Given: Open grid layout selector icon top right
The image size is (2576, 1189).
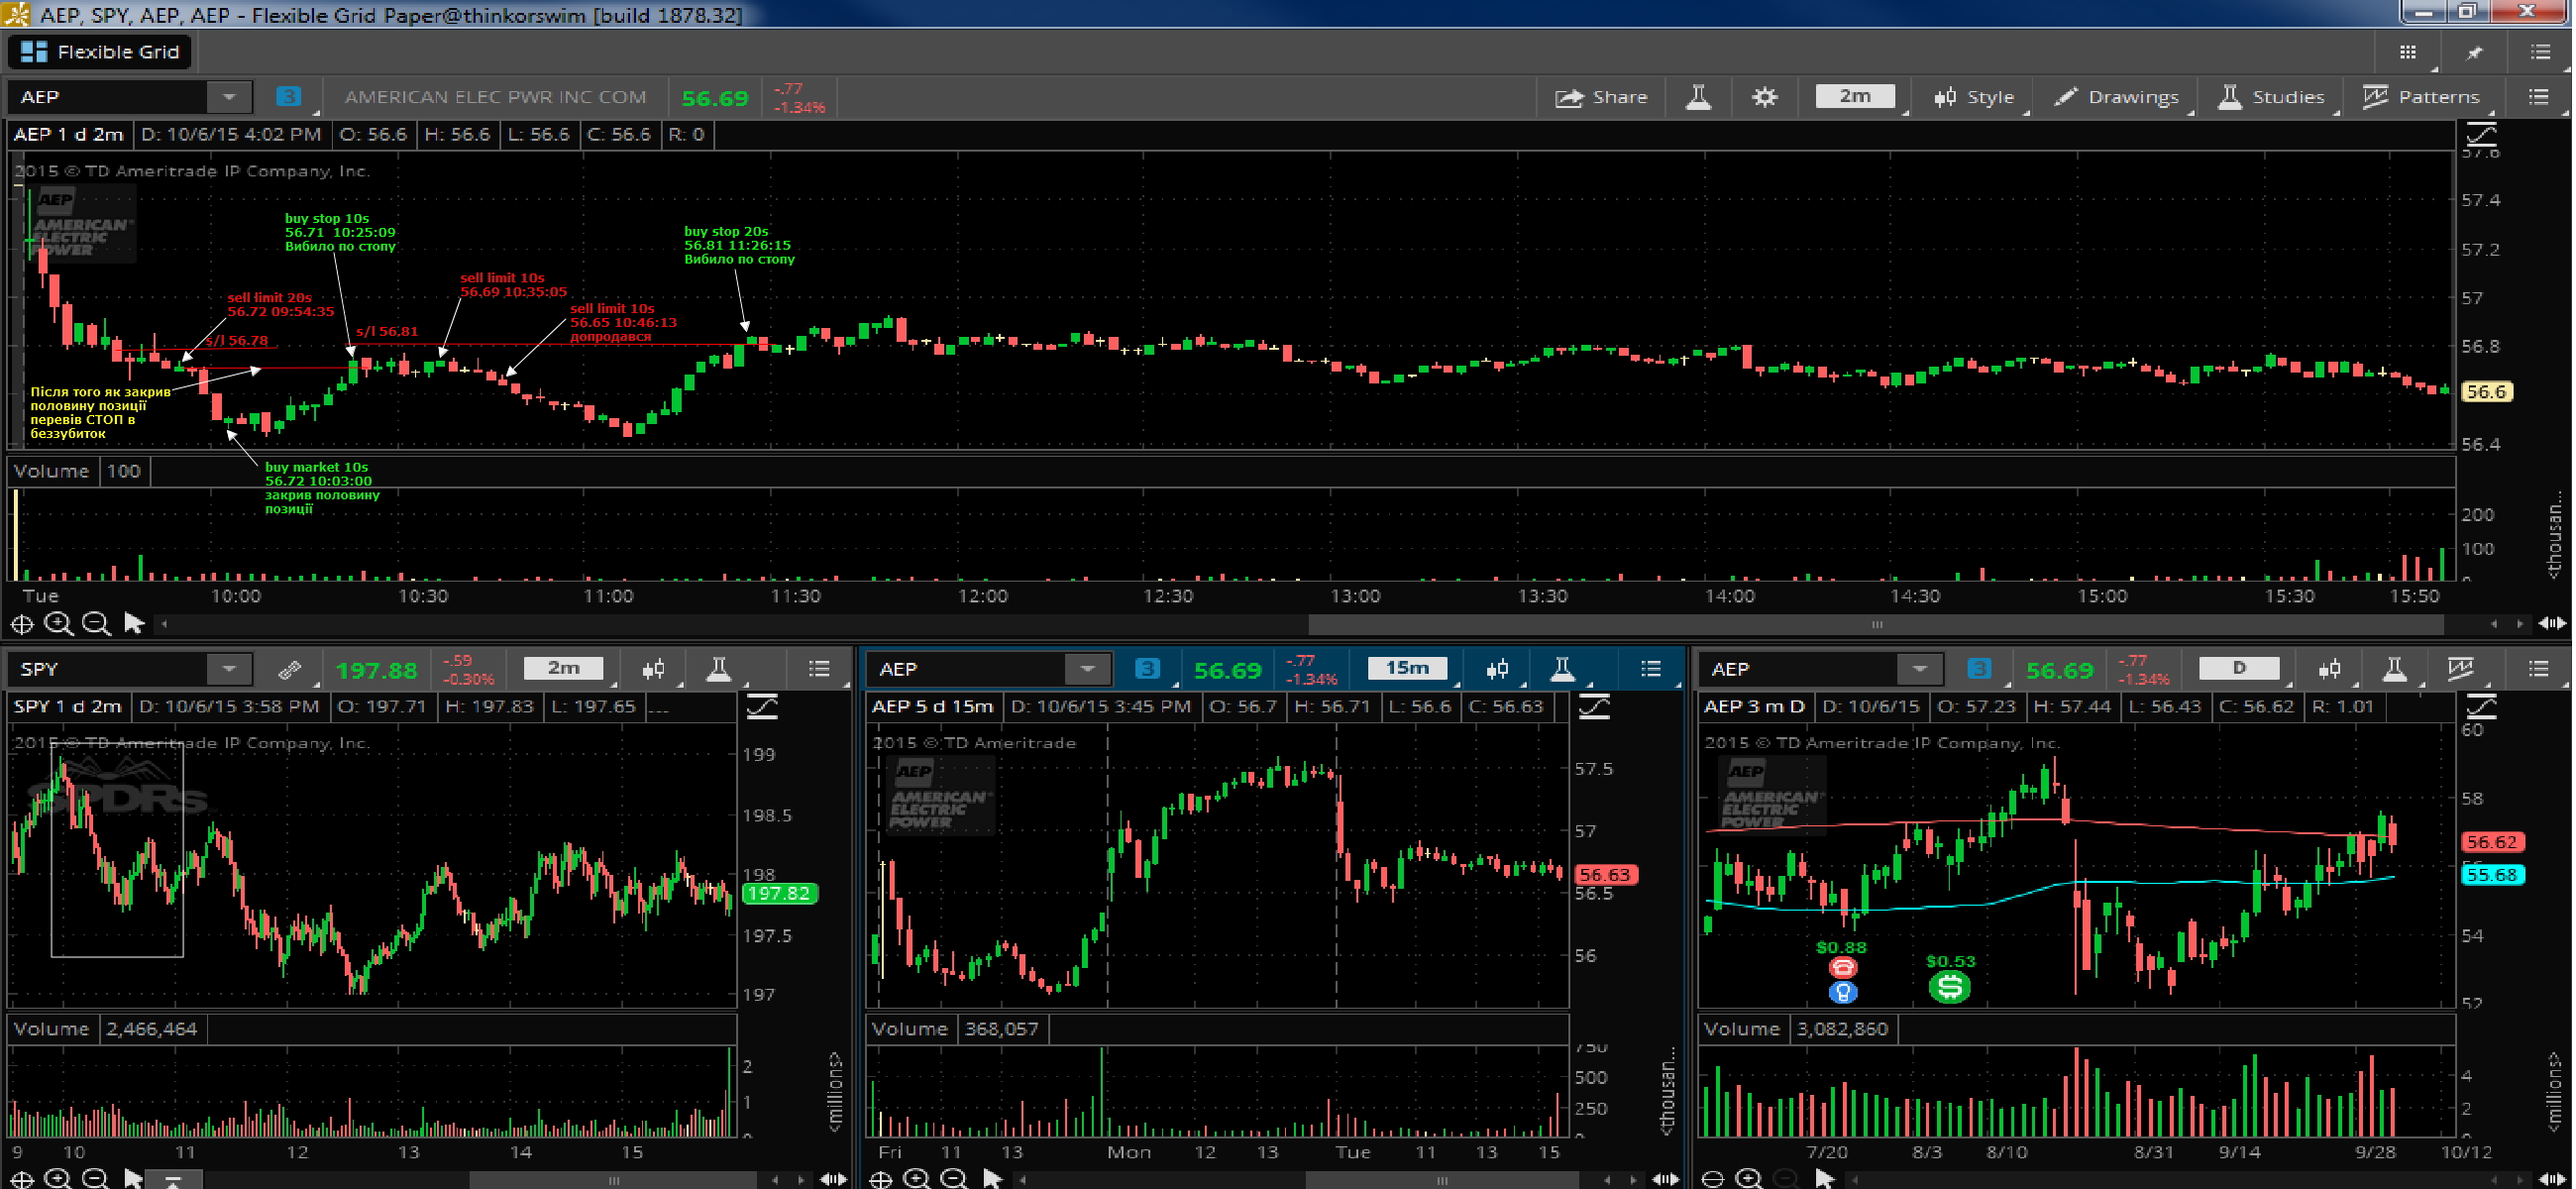Looking at the screenshot, I should (x=2408, y=52).
